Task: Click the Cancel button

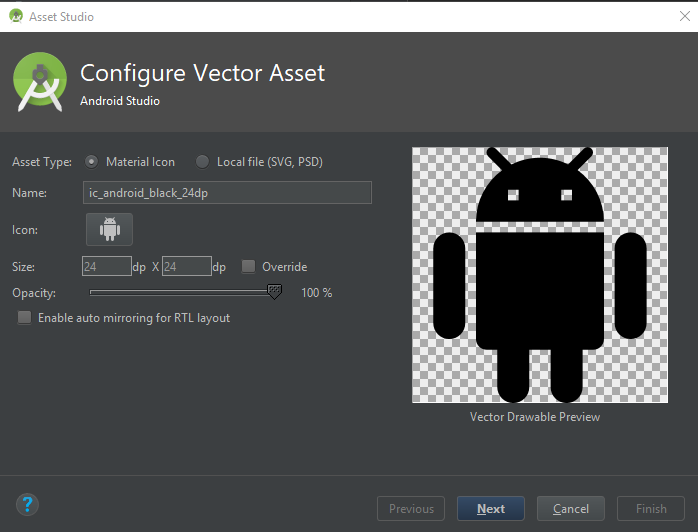Action: point(571,508)
